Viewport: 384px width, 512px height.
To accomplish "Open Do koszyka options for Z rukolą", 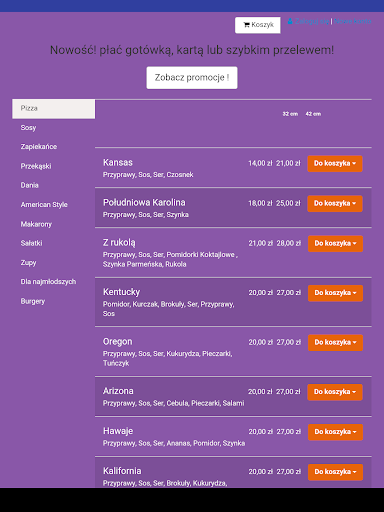I will click(x=335, y=244).
